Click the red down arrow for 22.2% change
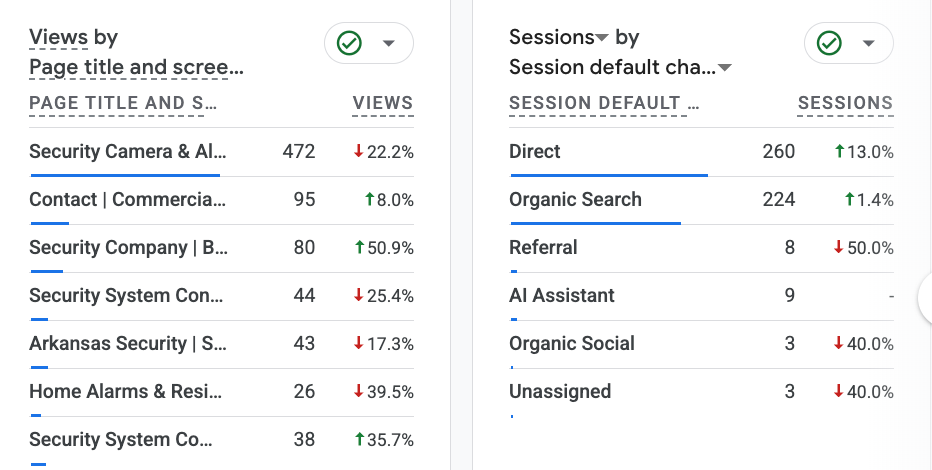 (x=358, y=152)
